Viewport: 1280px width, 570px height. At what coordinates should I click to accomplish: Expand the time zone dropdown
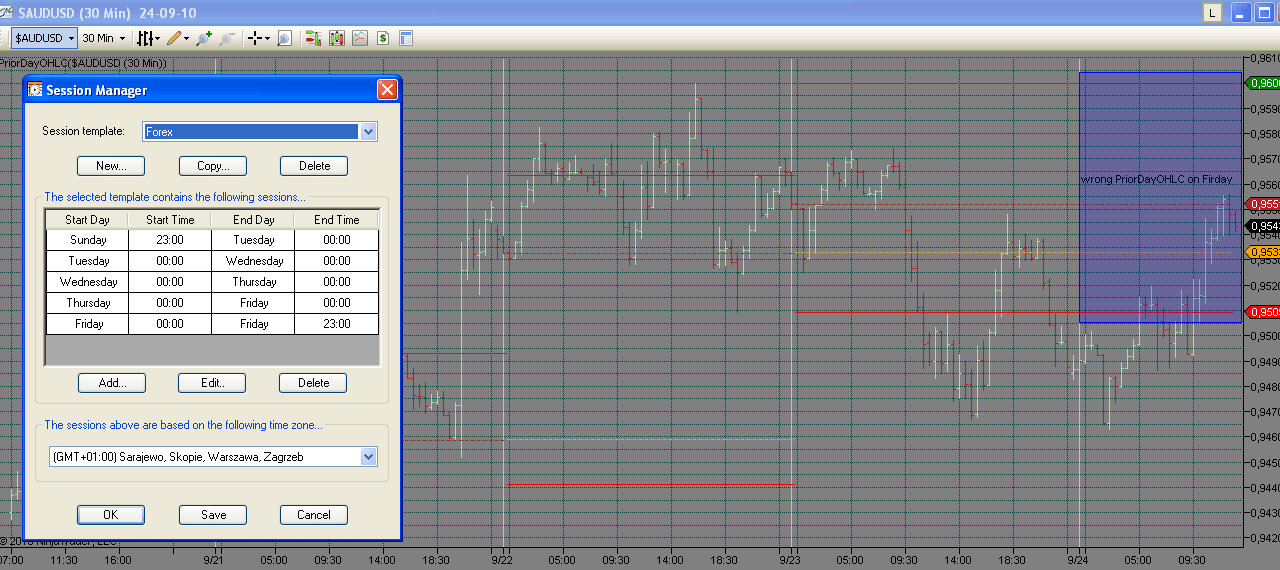368,456
